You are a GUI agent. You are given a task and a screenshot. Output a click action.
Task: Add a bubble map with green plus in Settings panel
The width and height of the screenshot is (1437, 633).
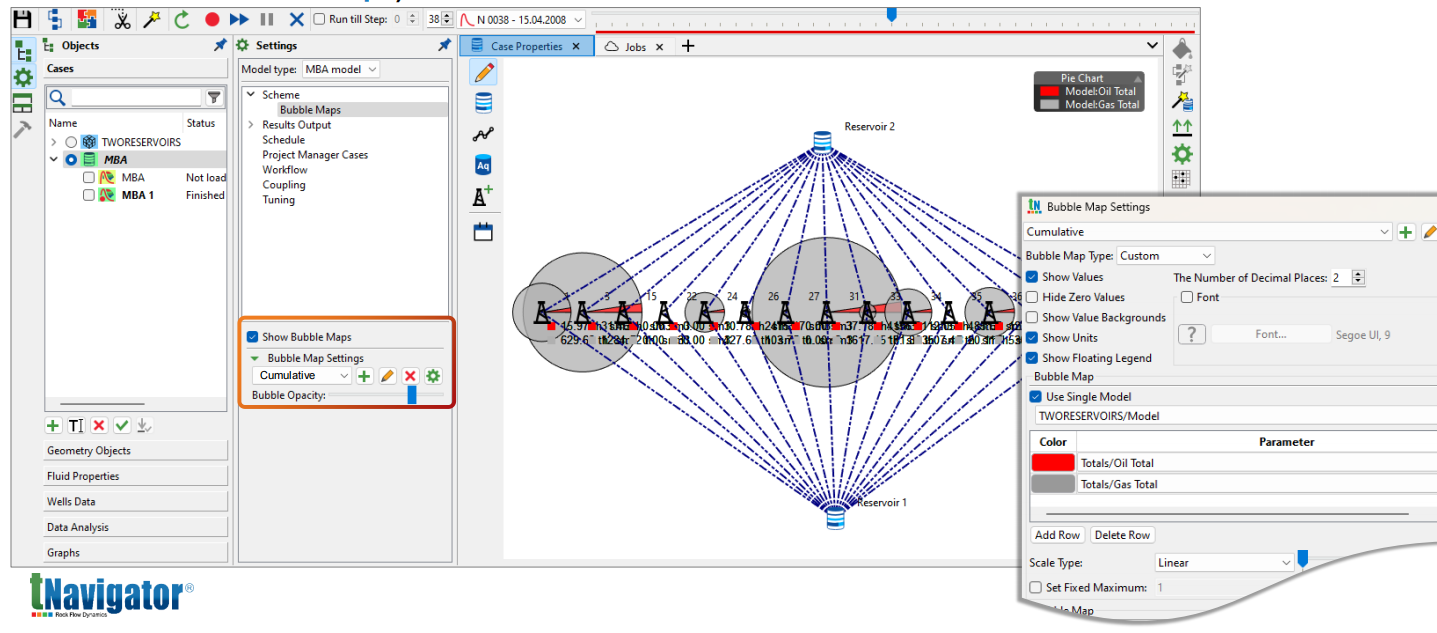coord(364,376)
